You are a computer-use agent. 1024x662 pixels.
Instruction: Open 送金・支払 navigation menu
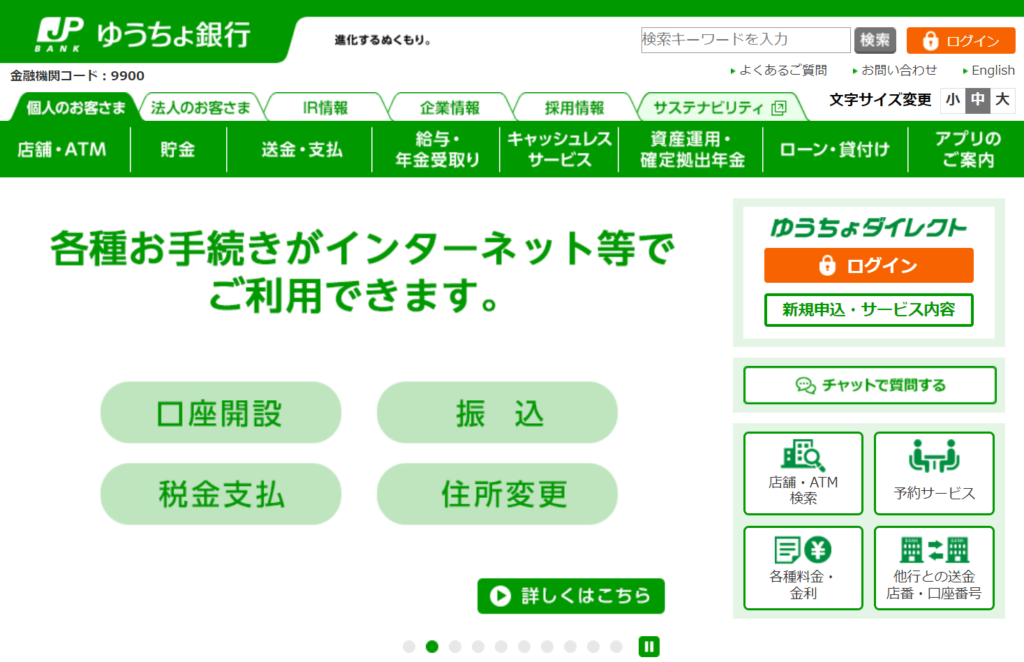click(x=302, y=150)
